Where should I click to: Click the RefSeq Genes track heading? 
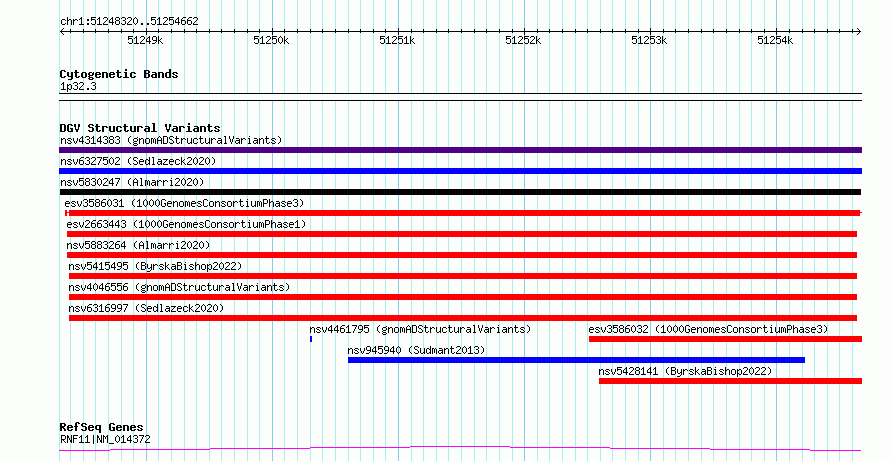102,427
